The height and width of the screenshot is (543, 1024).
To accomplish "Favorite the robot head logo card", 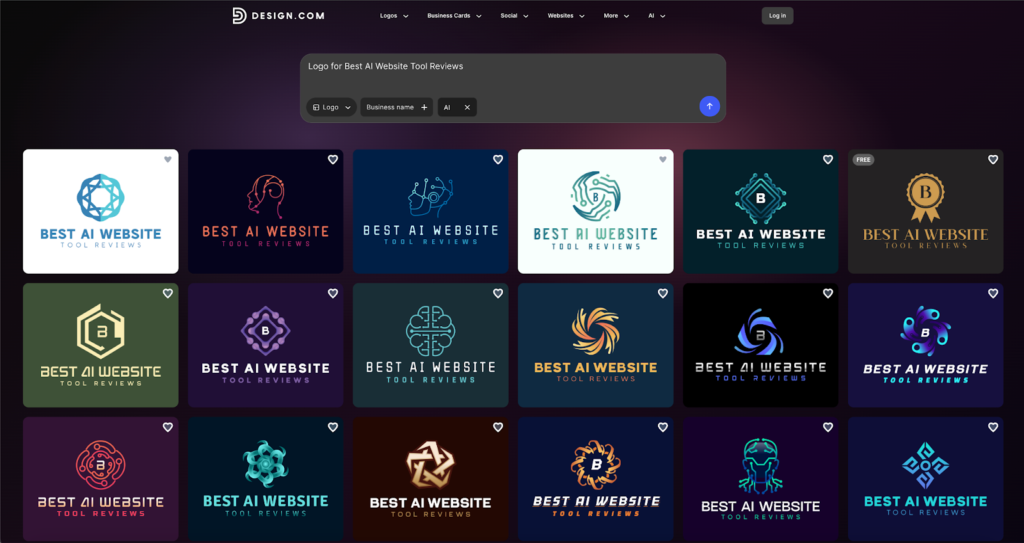I will [828, 428].
